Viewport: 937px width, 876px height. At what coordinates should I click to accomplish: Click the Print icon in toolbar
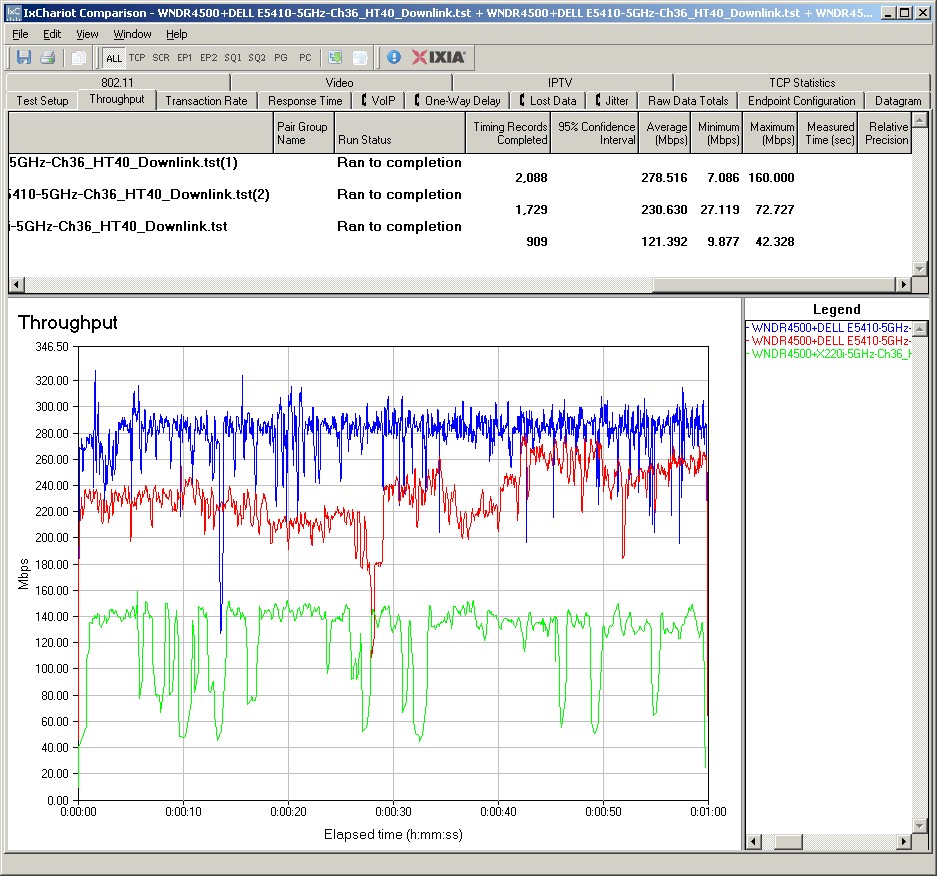48,57
